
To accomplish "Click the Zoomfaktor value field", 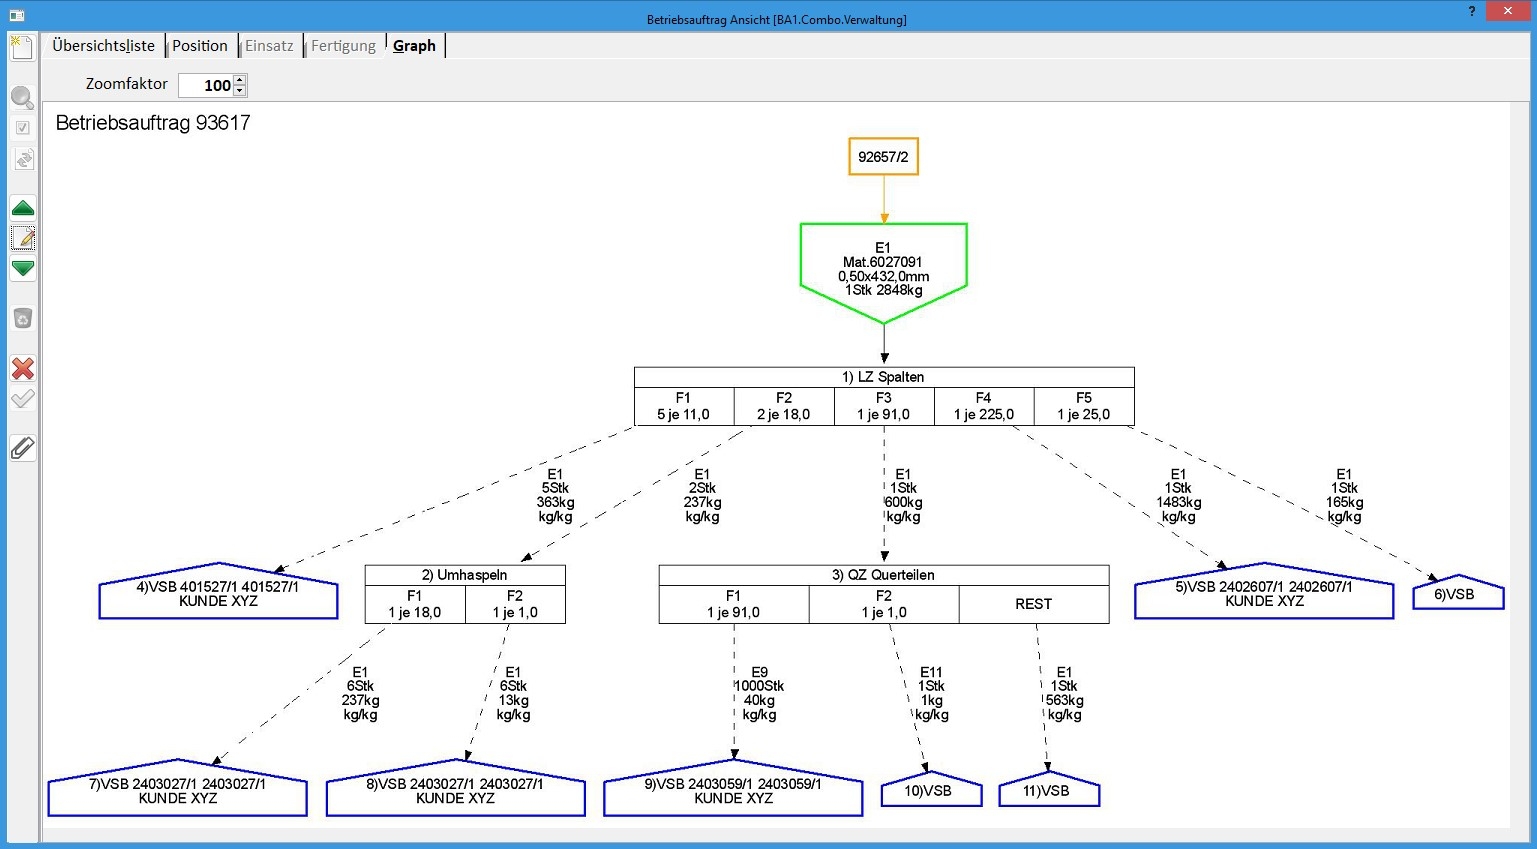I will point(206,85).
